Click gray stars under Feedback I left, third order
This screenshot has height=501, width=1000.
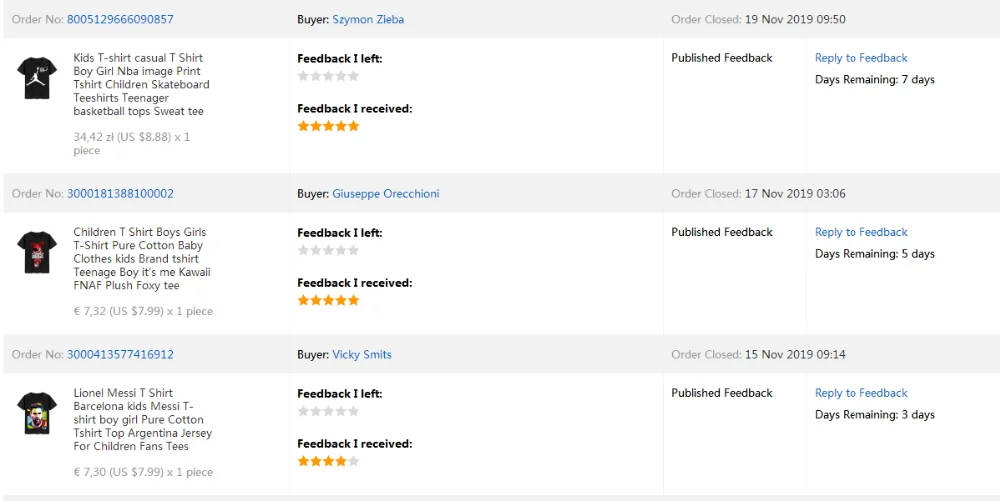click(x=328, y=411)
